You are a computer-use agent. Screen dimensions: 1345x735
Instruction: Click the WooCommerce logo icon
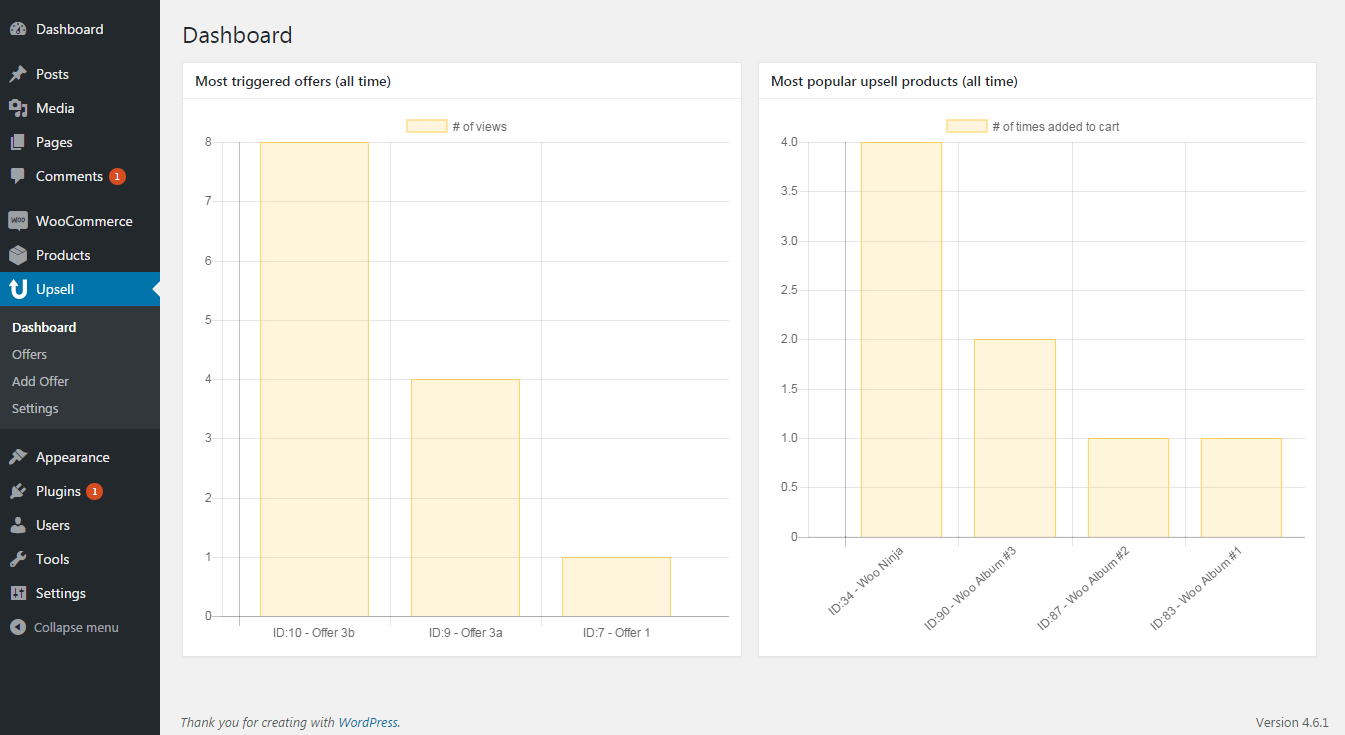coord(18,221)
